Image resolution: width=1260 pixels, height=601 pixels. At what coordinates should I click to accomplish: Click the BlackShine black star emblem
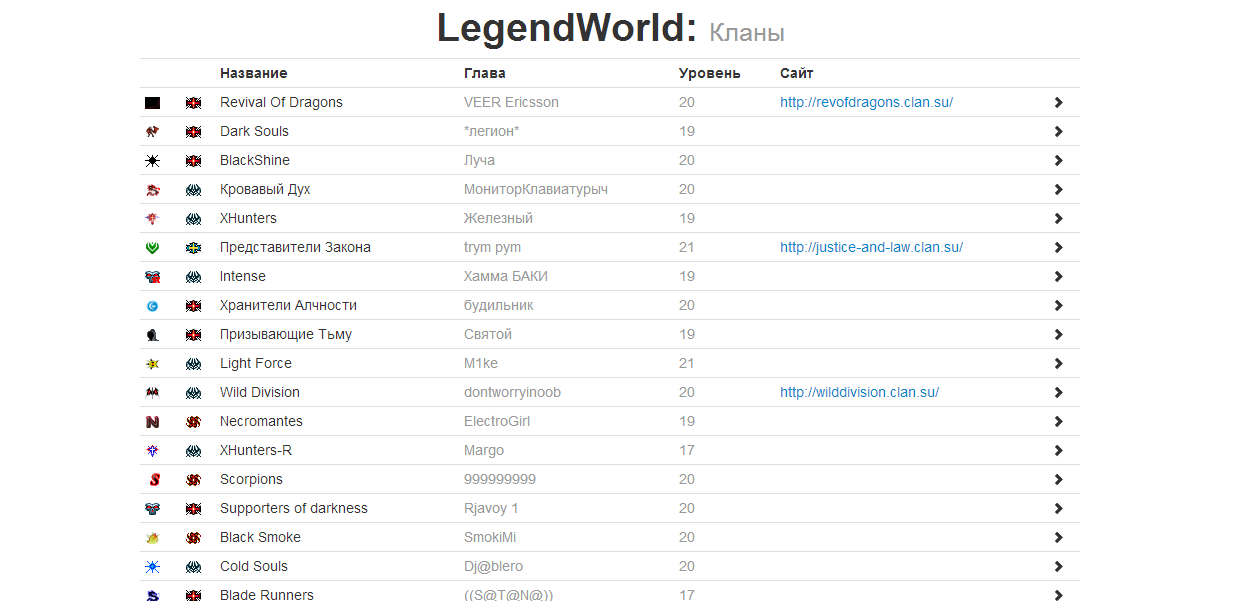152,161
